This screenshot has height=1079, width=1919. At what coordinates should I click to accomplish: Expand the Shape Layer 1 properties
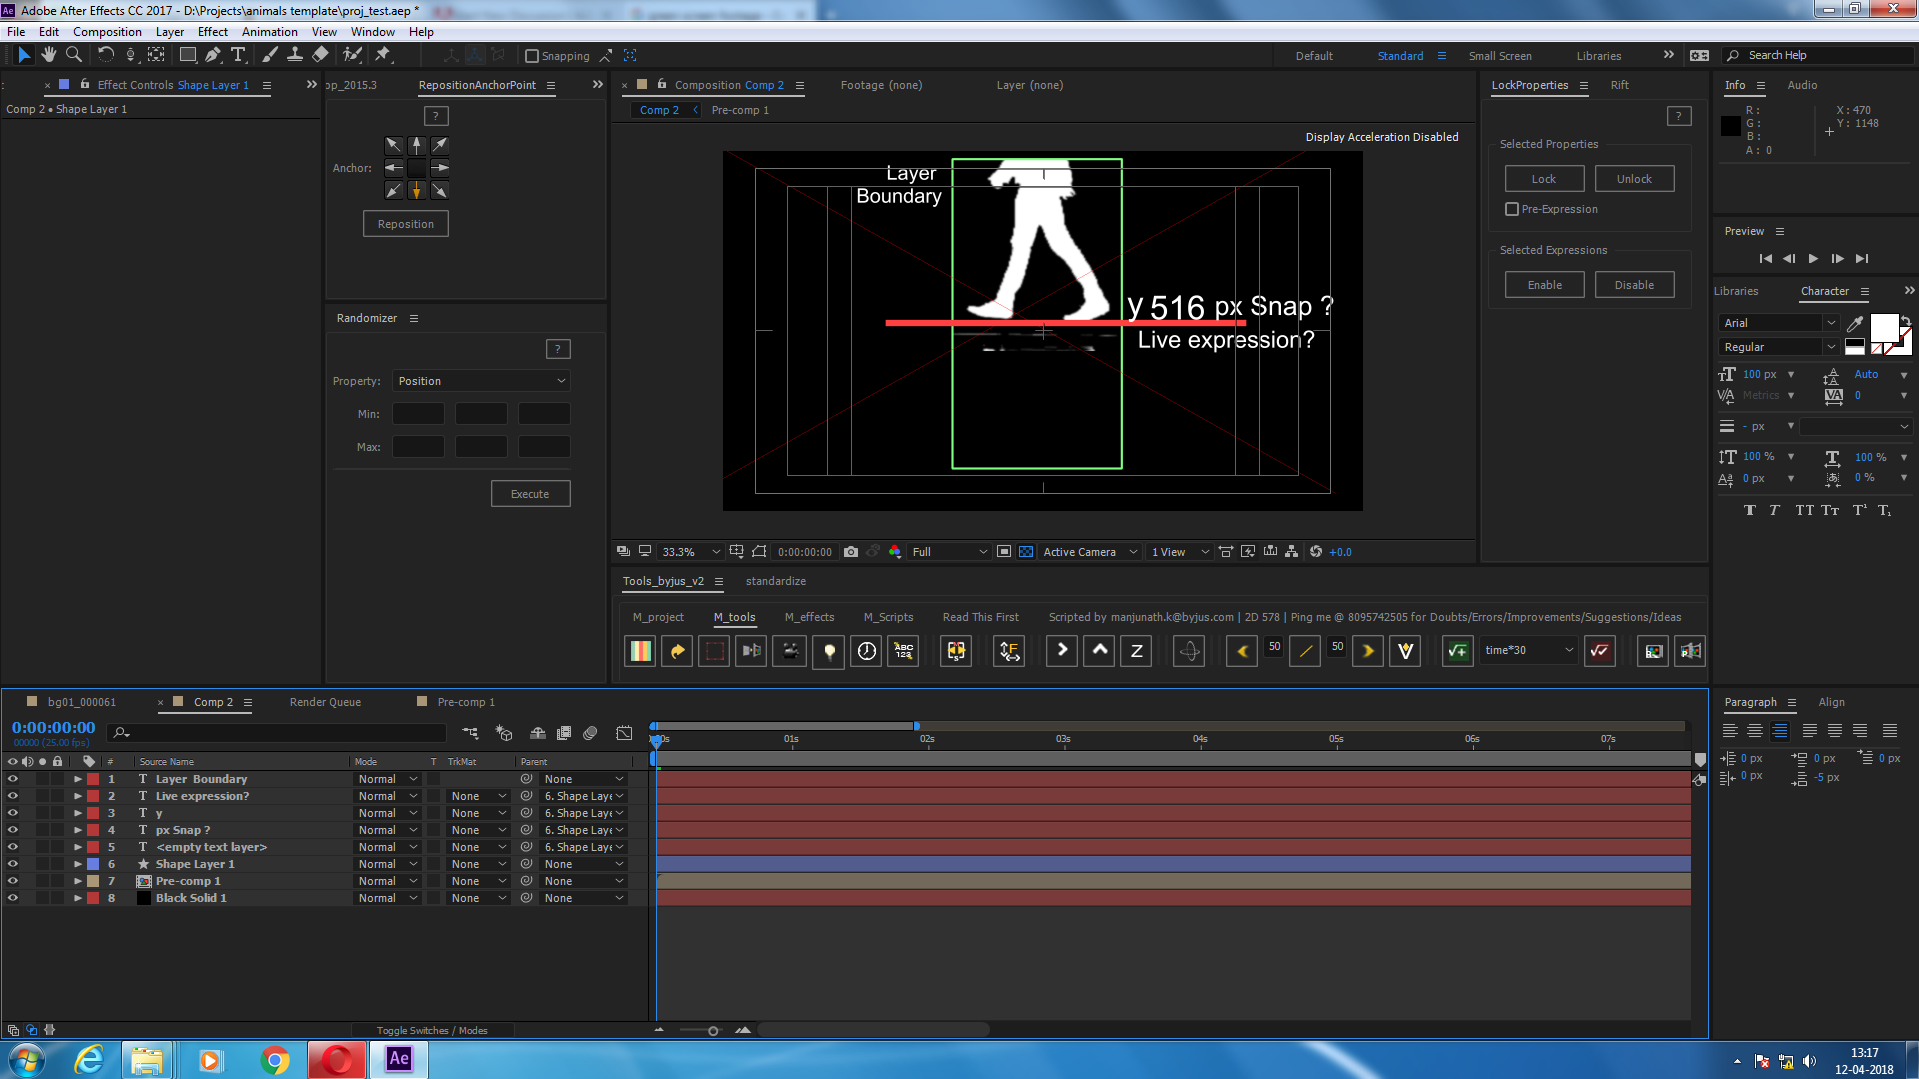(78, 864)
